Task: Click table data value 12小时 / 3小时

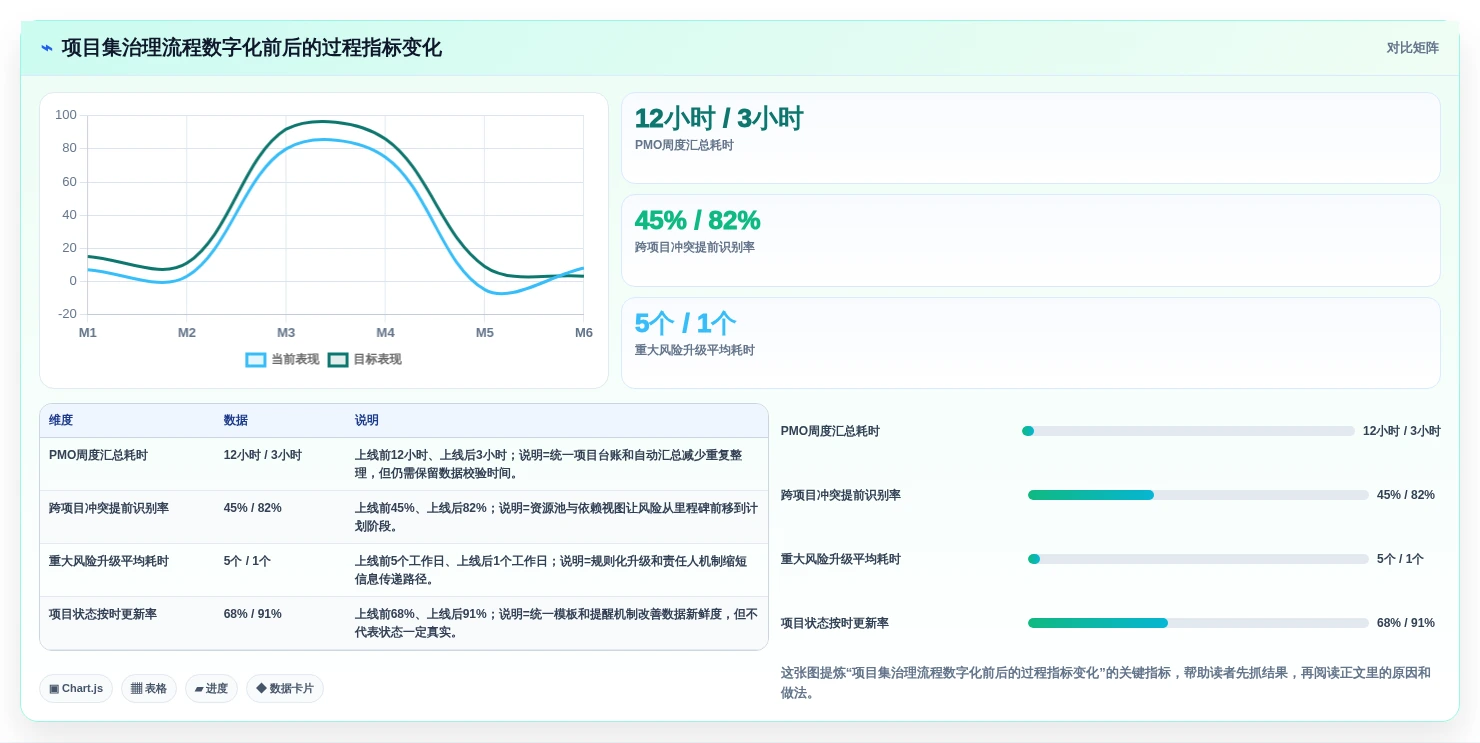Action: point(263,455)
